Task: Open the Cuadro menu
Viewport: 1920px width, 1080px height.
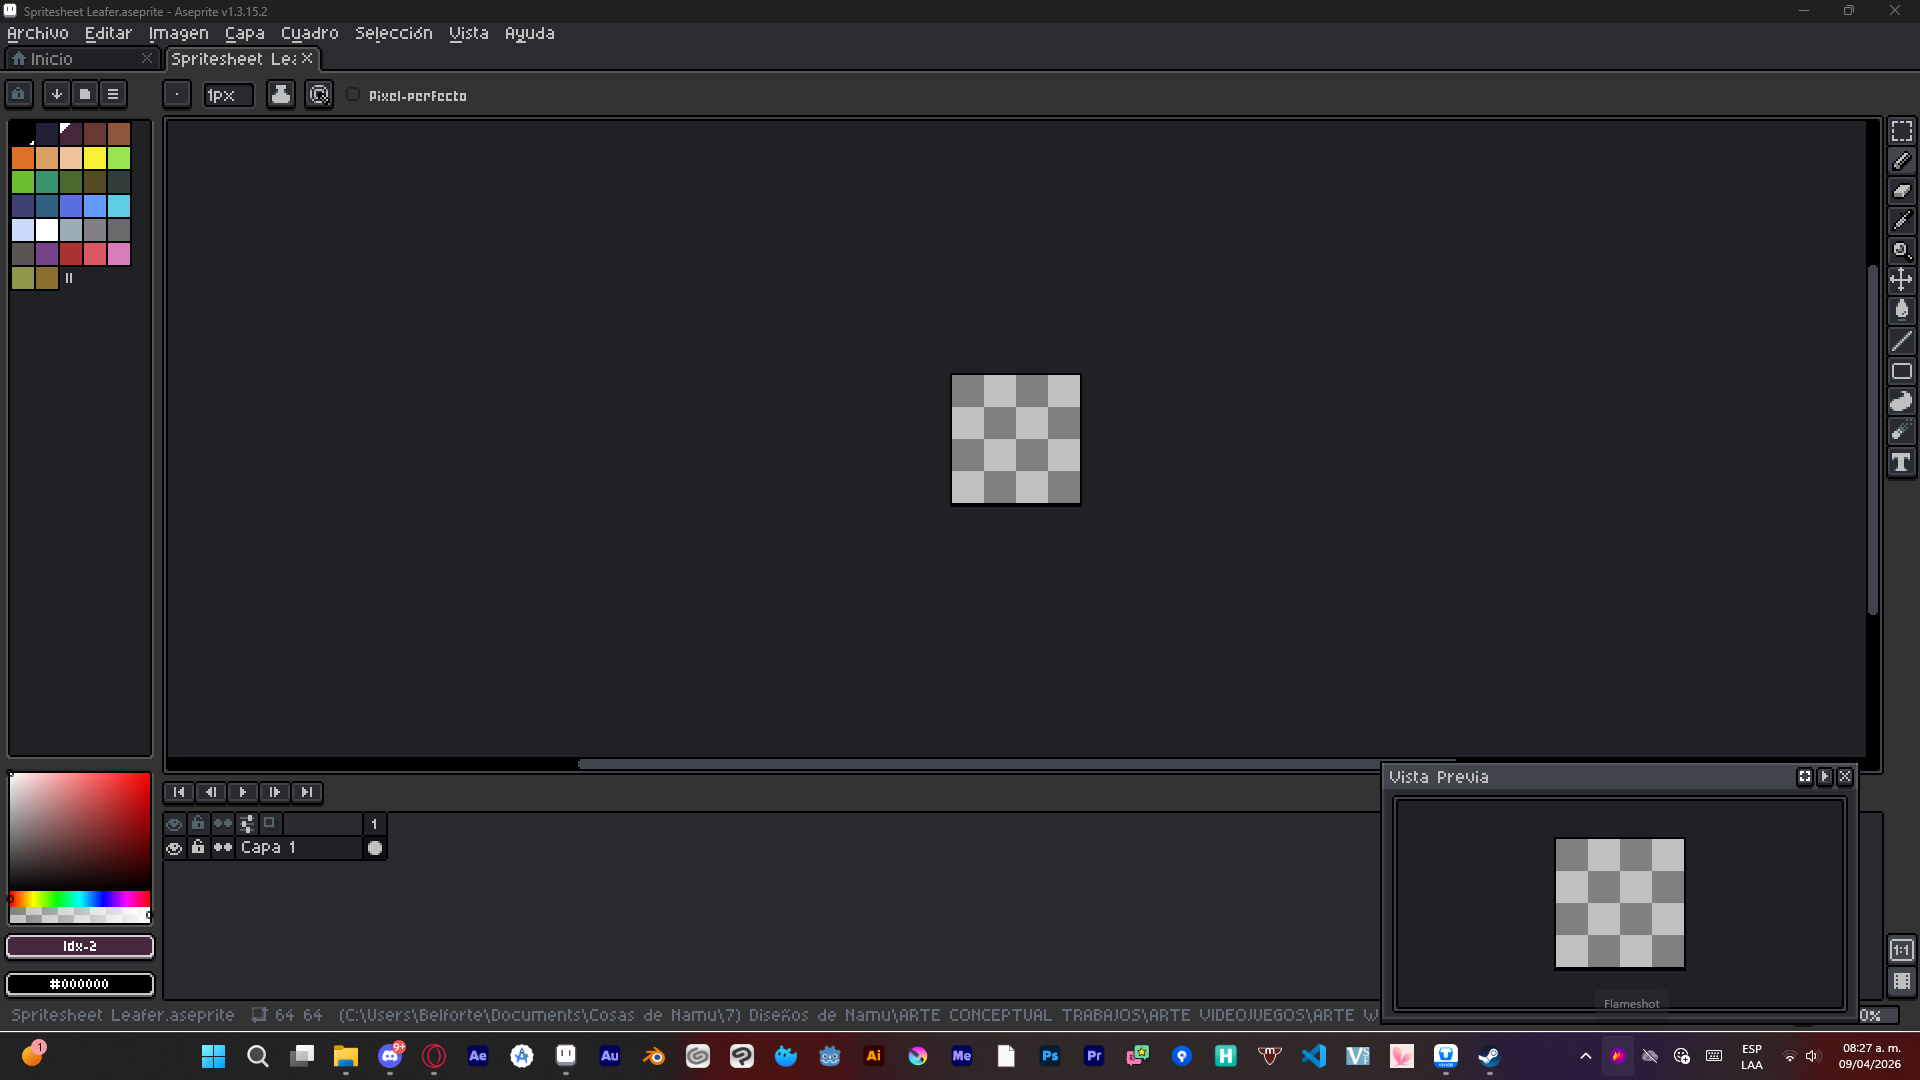Action: 309,33
